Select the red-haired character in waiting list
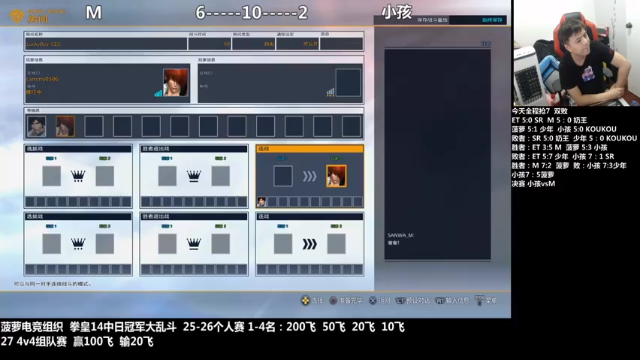The image size is (640, 360). tap(65, 126)
